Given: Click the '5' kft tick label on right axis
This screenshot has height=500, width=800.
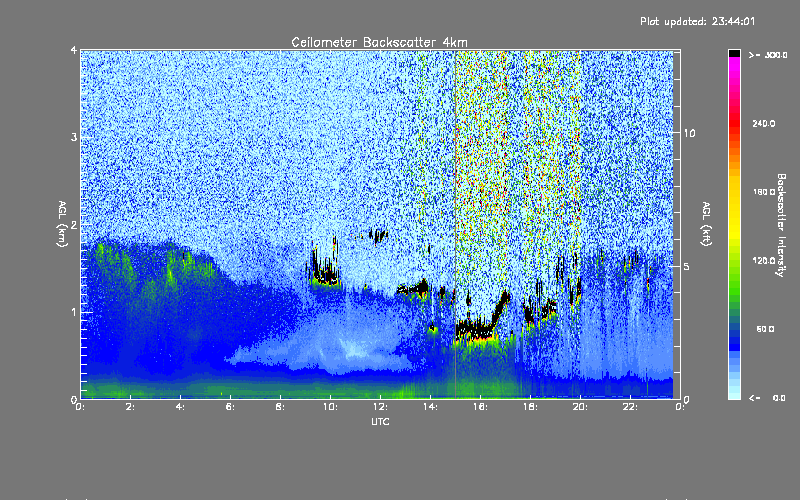Looking at the screenshot, I should coord(686,266).
